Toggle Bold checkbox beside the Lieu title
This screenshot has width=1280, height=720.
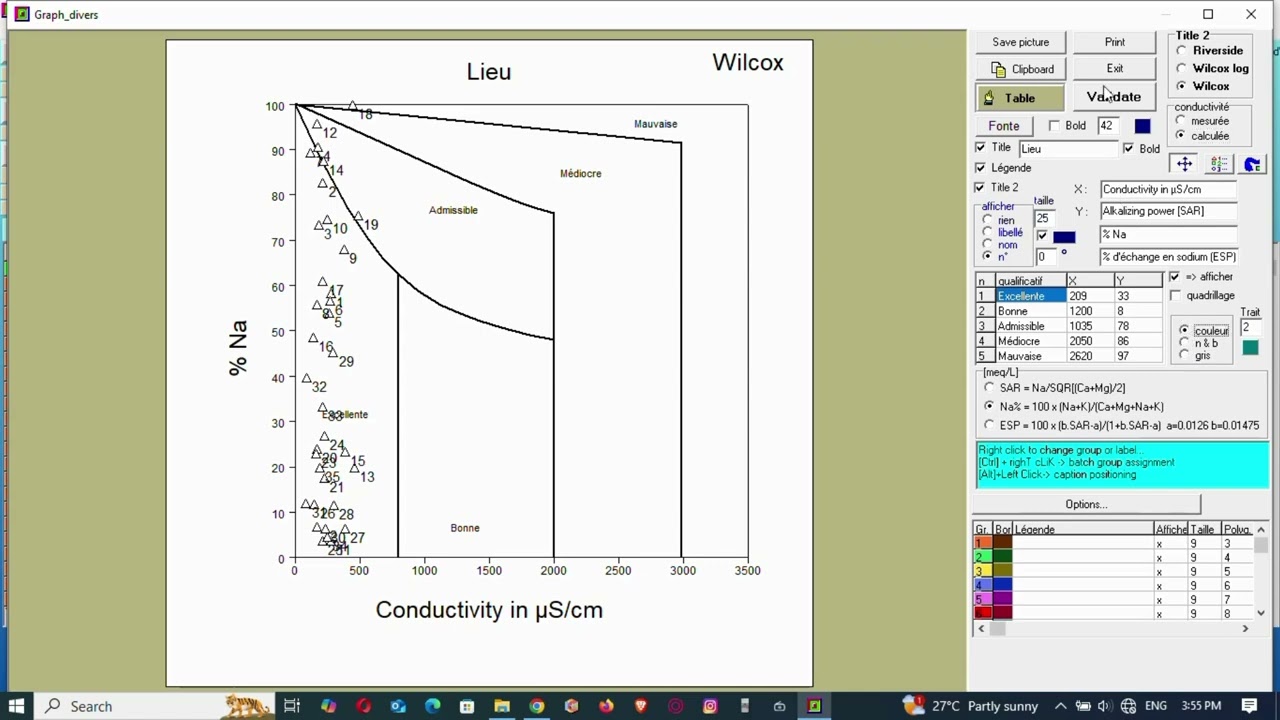point(1129,149)
